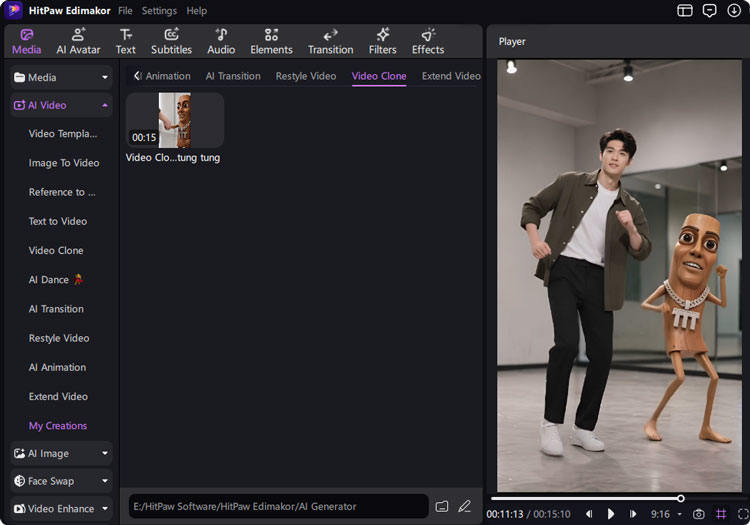Select Image To Video in sidebar
The height and width of the screenshot is (525, 750).
(64, 163)
